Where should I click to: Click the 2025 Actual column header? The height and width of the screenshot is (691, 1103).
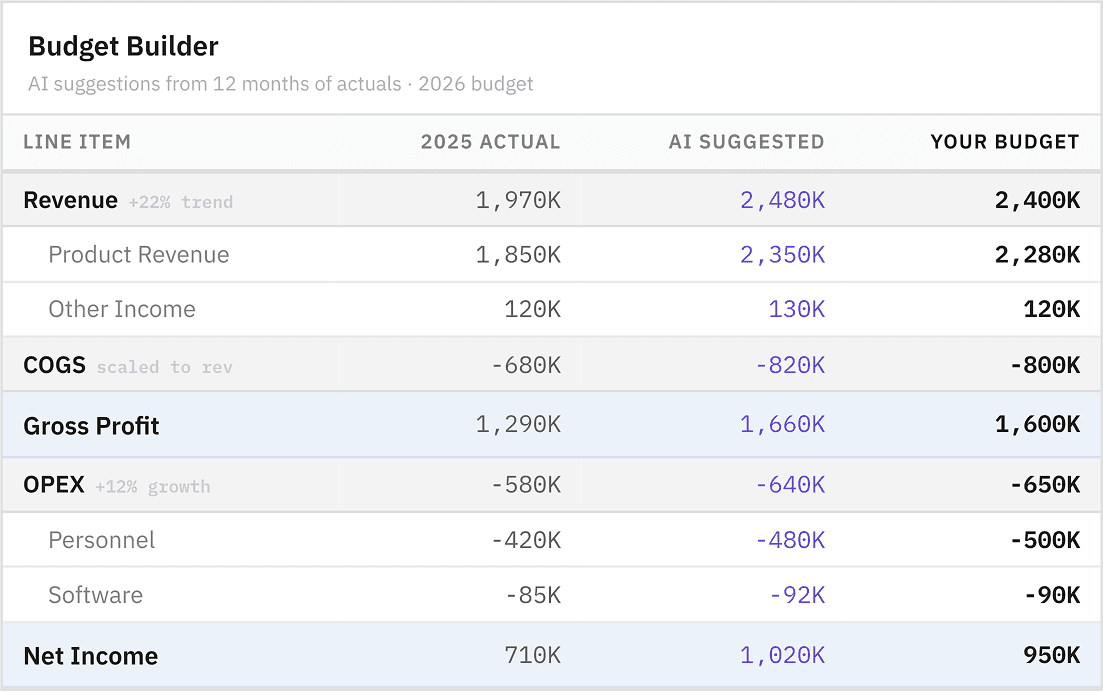(490, 142)
